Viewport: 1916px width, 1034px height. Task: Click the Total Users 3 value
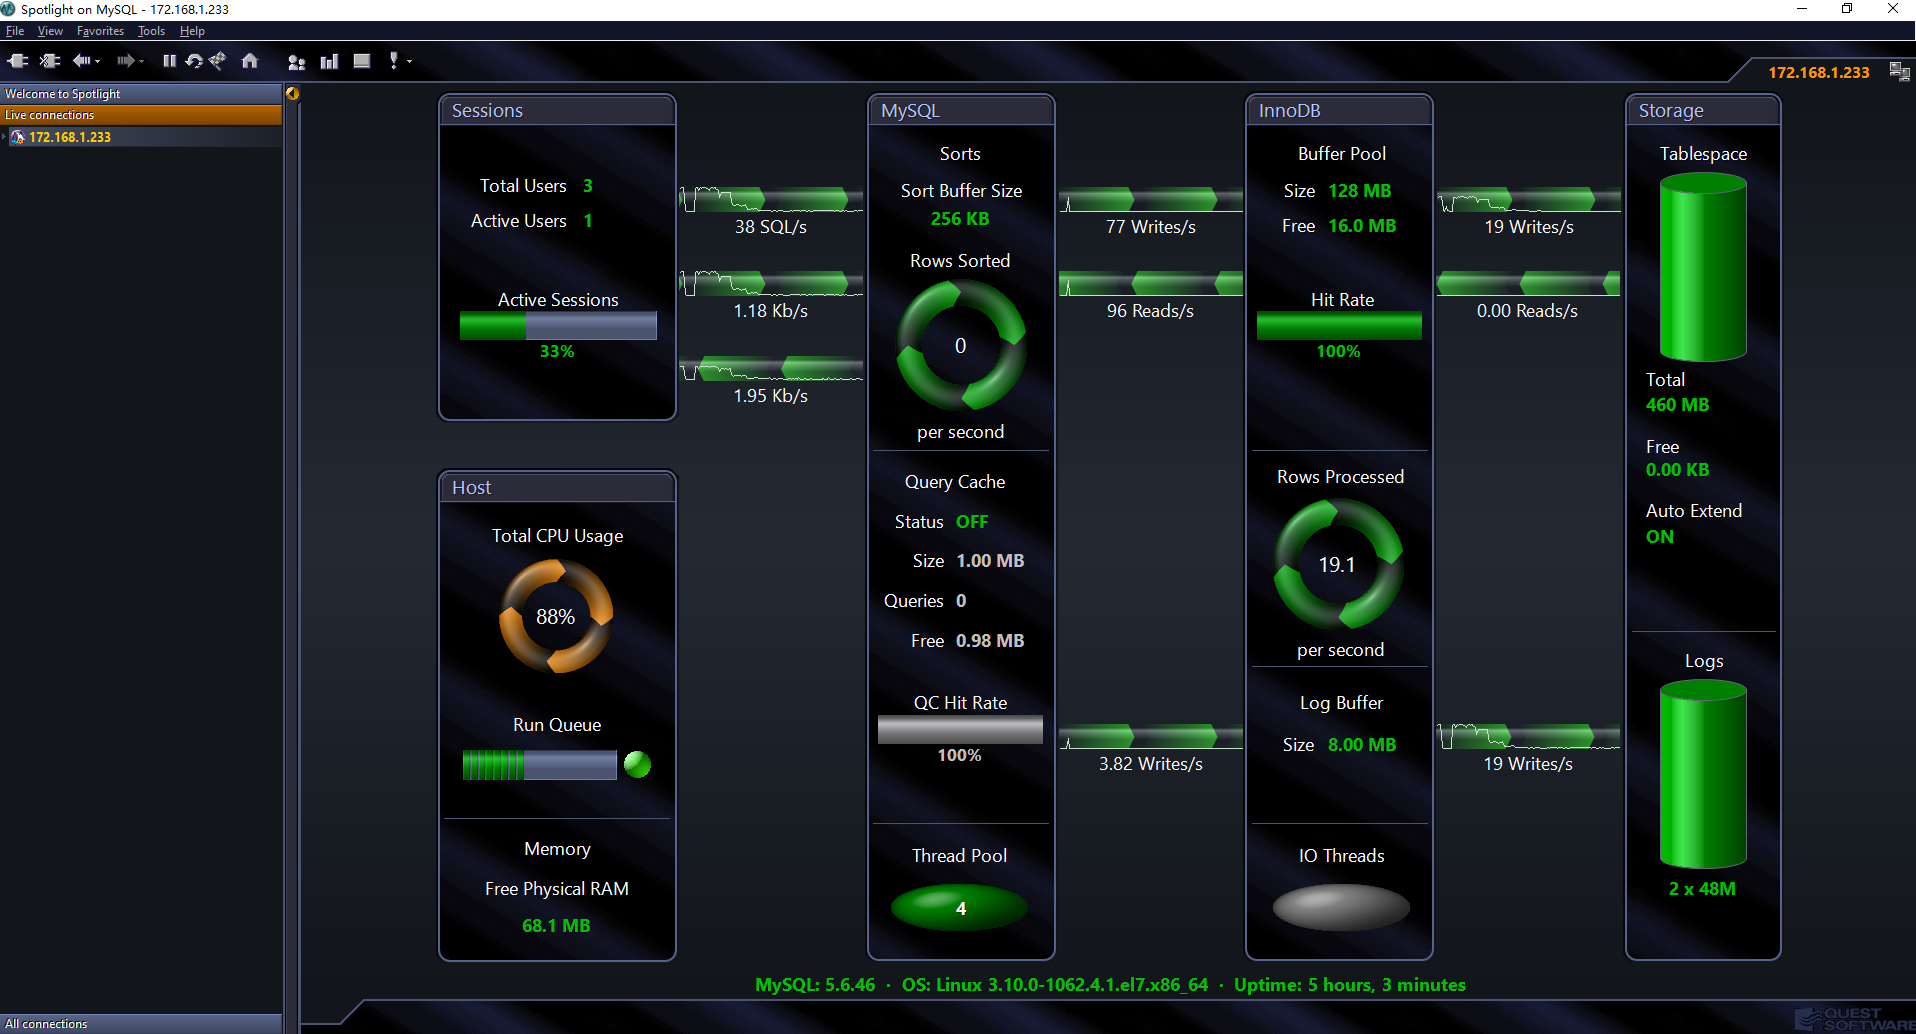(588, 185)
